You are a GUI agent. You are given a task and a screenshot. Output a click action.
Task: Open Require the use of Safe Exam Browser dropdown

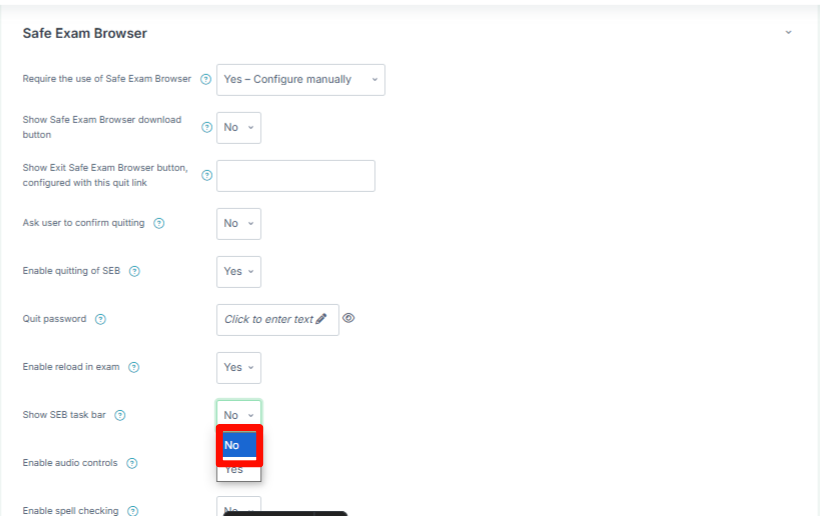tap(301, 79)
